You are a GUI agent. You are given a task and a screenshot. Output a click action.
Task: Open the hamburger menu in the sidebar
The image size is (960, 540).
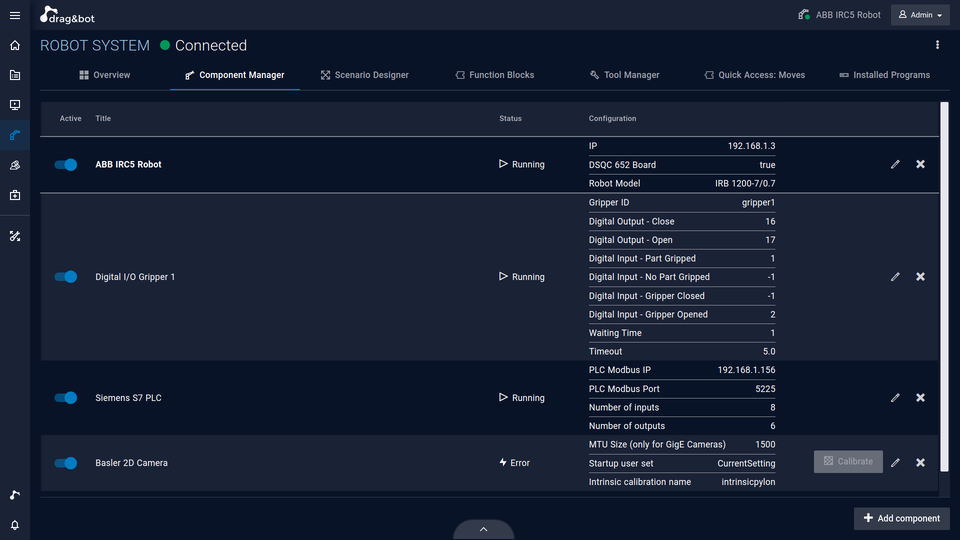[x=15, y=15]
